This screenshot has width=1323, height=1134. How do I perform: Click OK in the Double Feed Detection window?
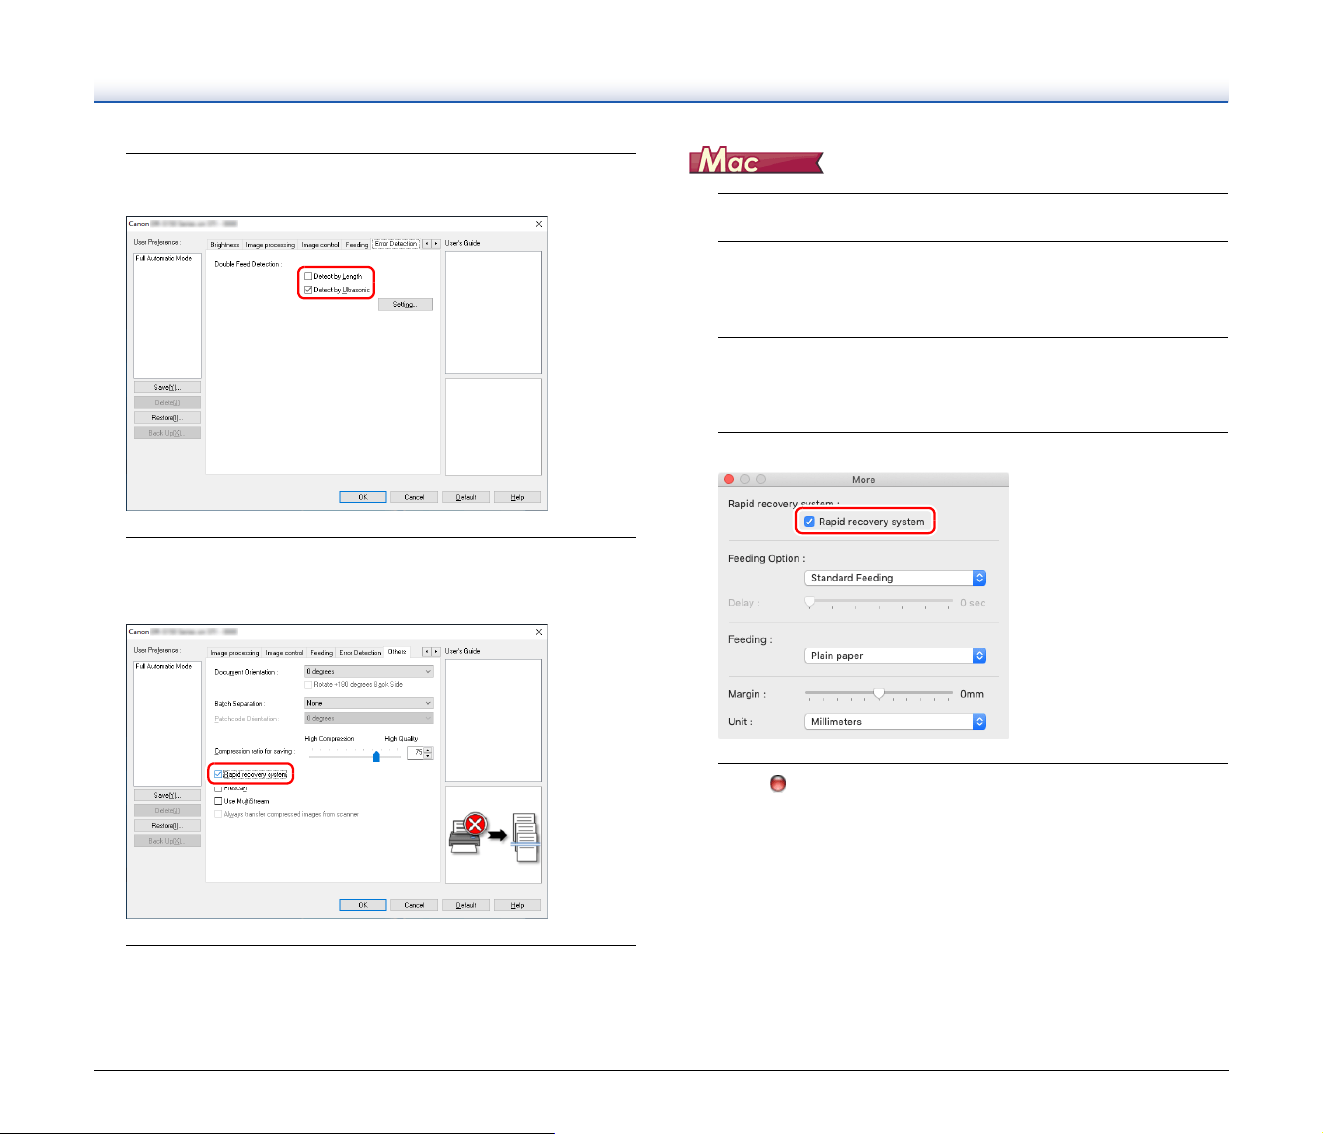point(363,497)
